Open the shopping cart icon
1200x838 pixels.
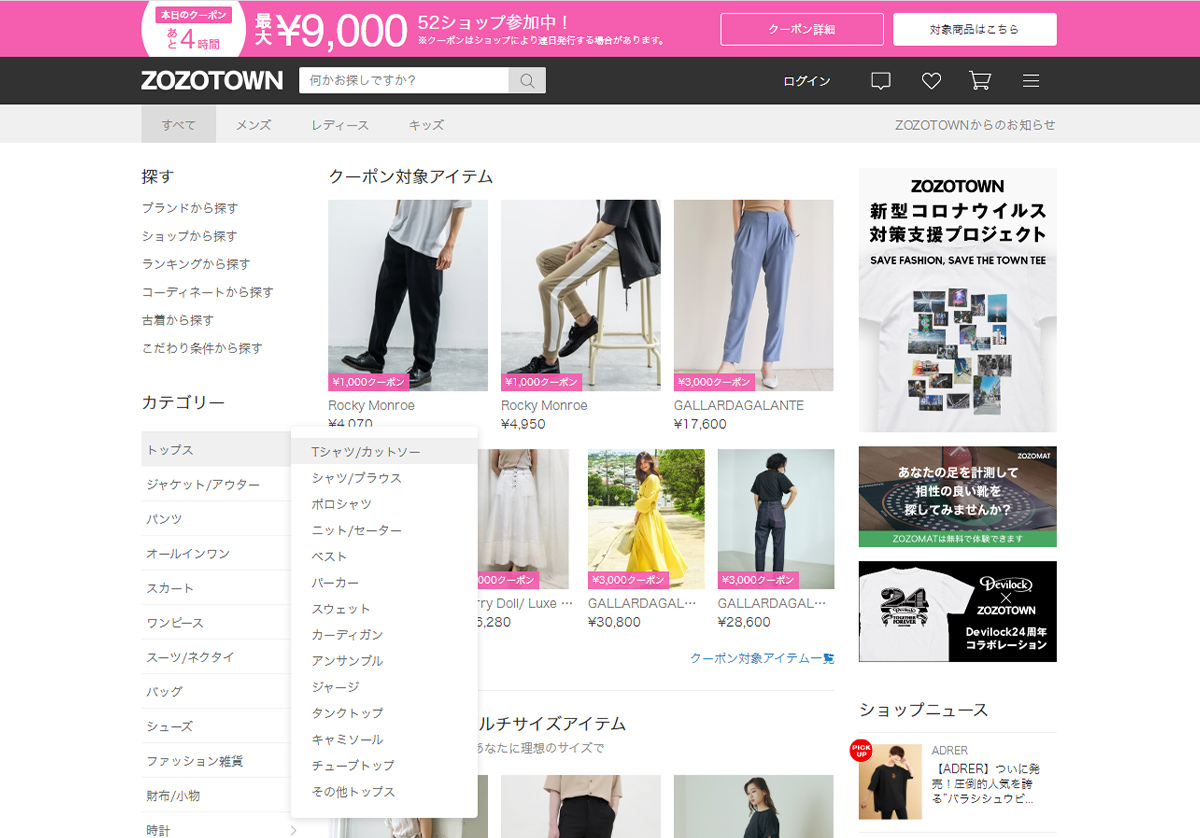980,81
